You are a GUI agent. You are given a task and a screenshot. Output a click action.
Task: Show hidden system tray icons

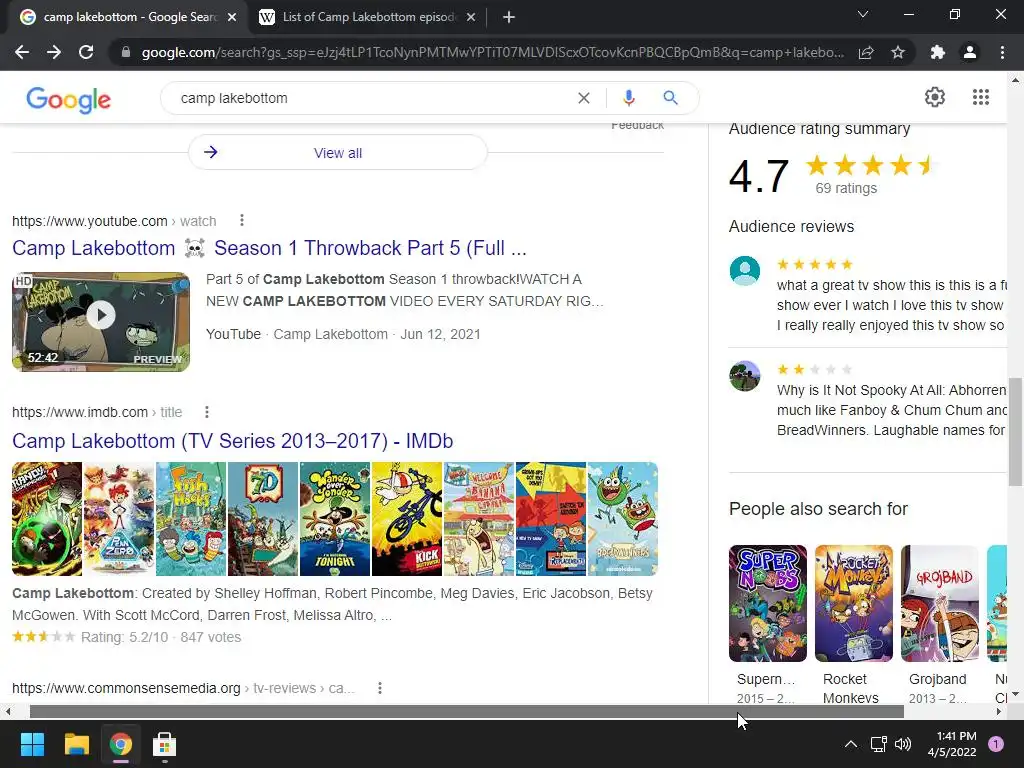(x=850, y=744)
